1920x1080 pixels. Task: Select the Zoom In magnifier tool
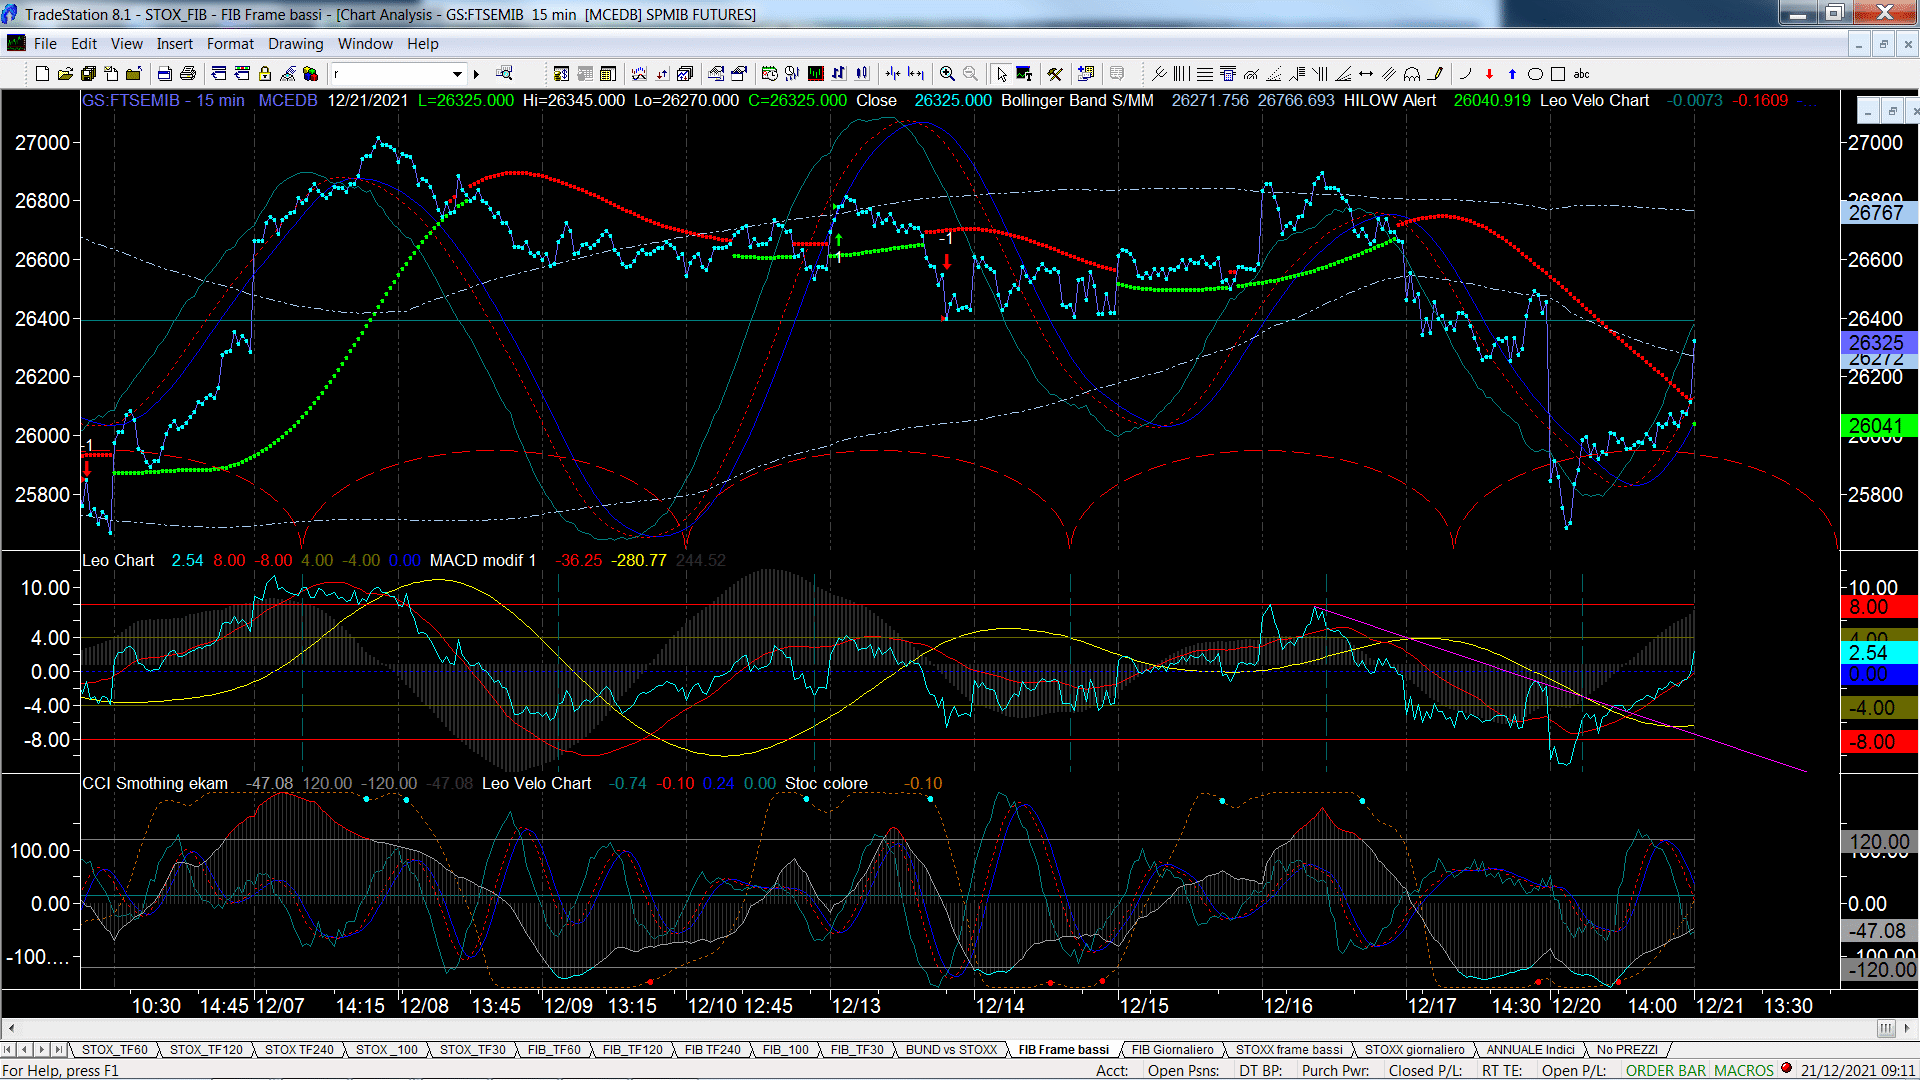[x=947, y=74]
